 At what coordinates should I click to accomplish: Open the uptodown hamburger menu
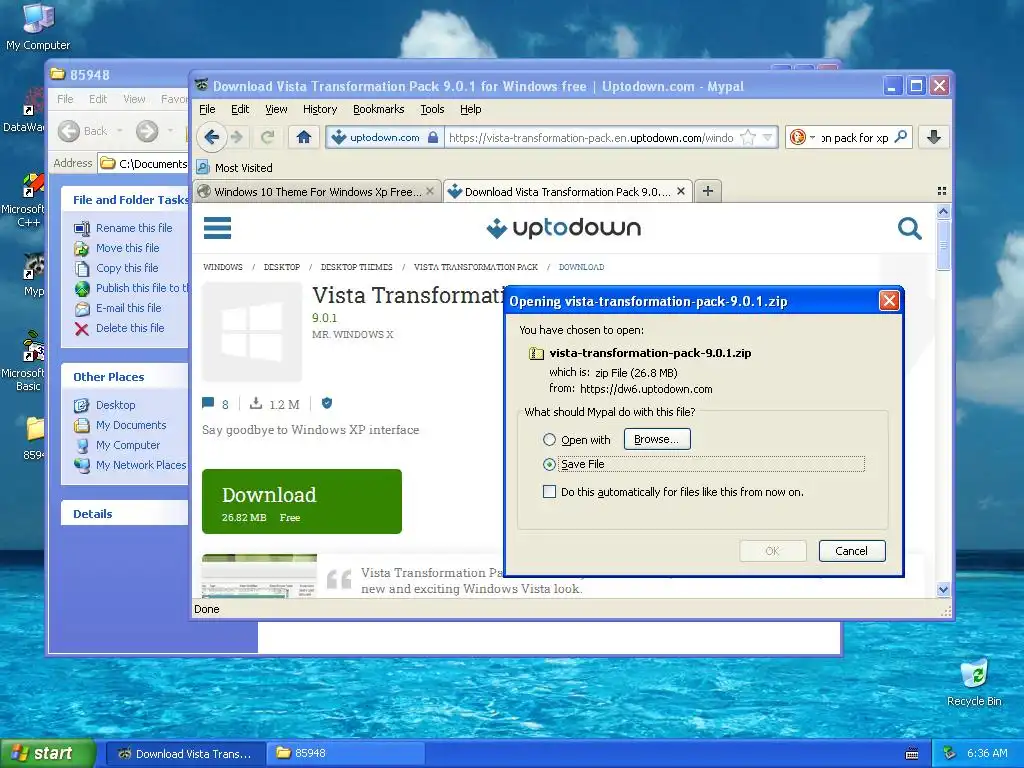point(217,228)
